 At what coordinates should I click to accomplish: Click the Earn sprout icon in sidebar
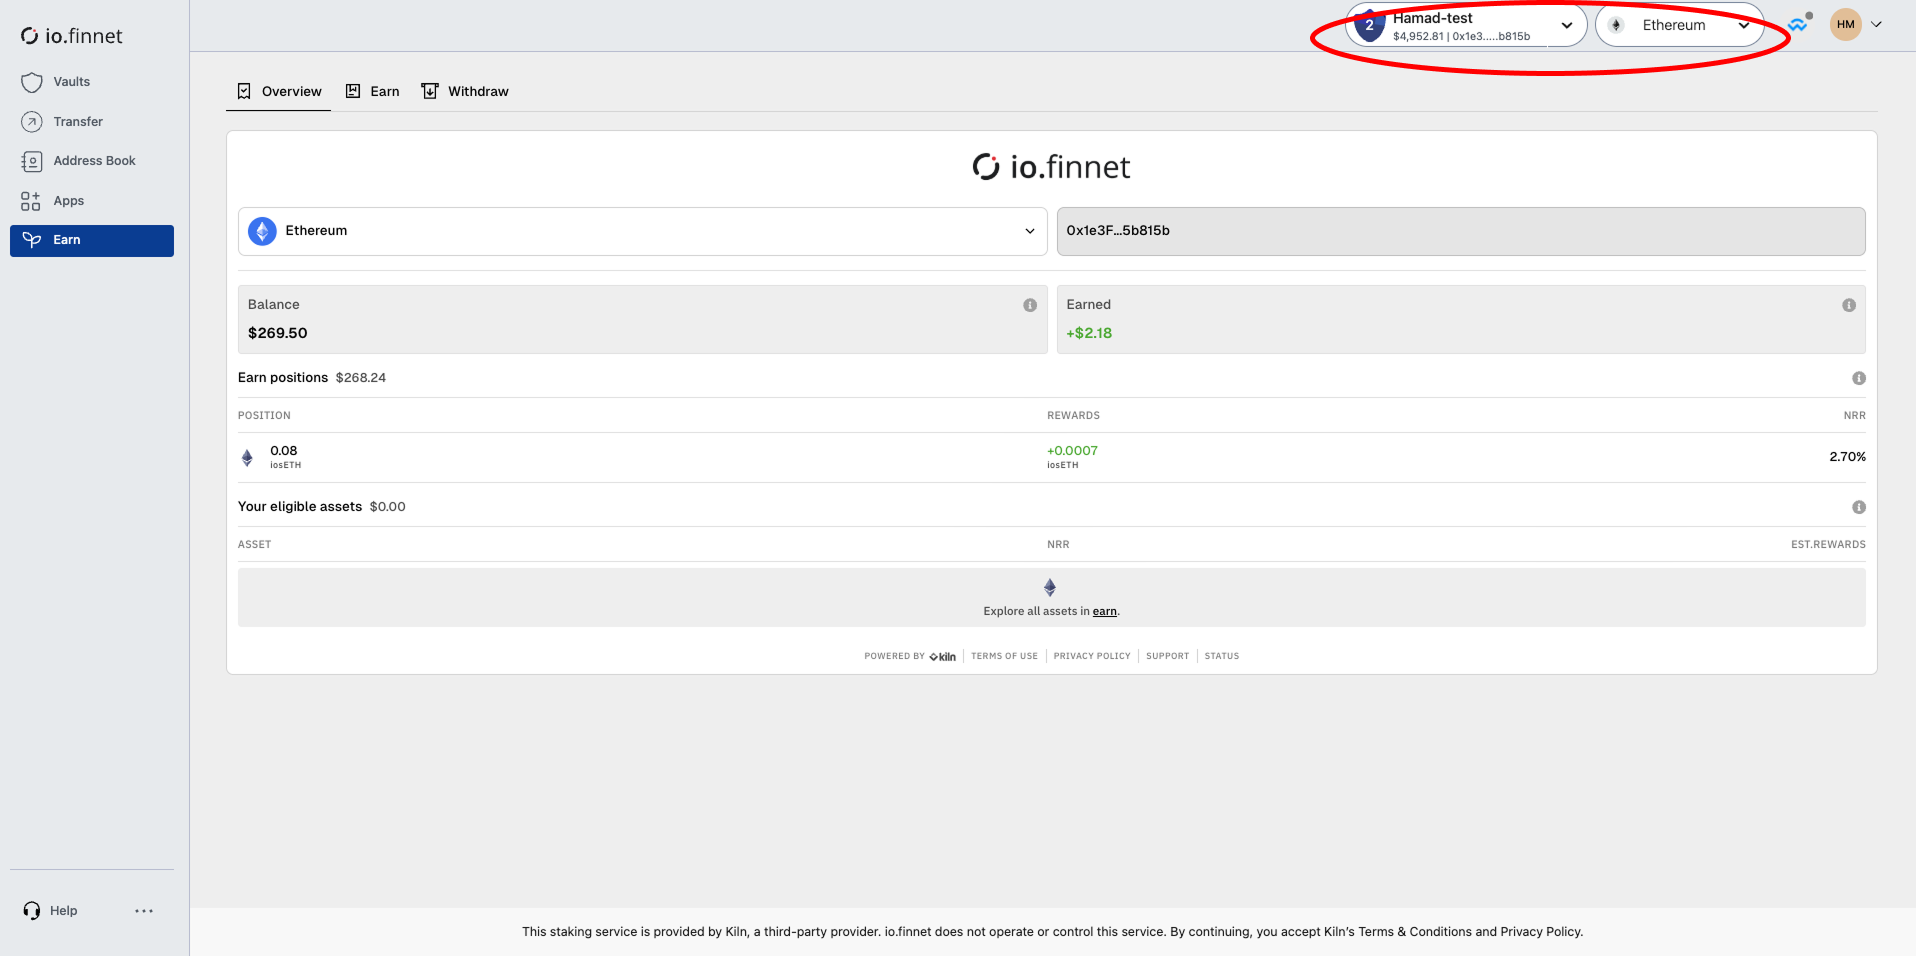(32, 240)
